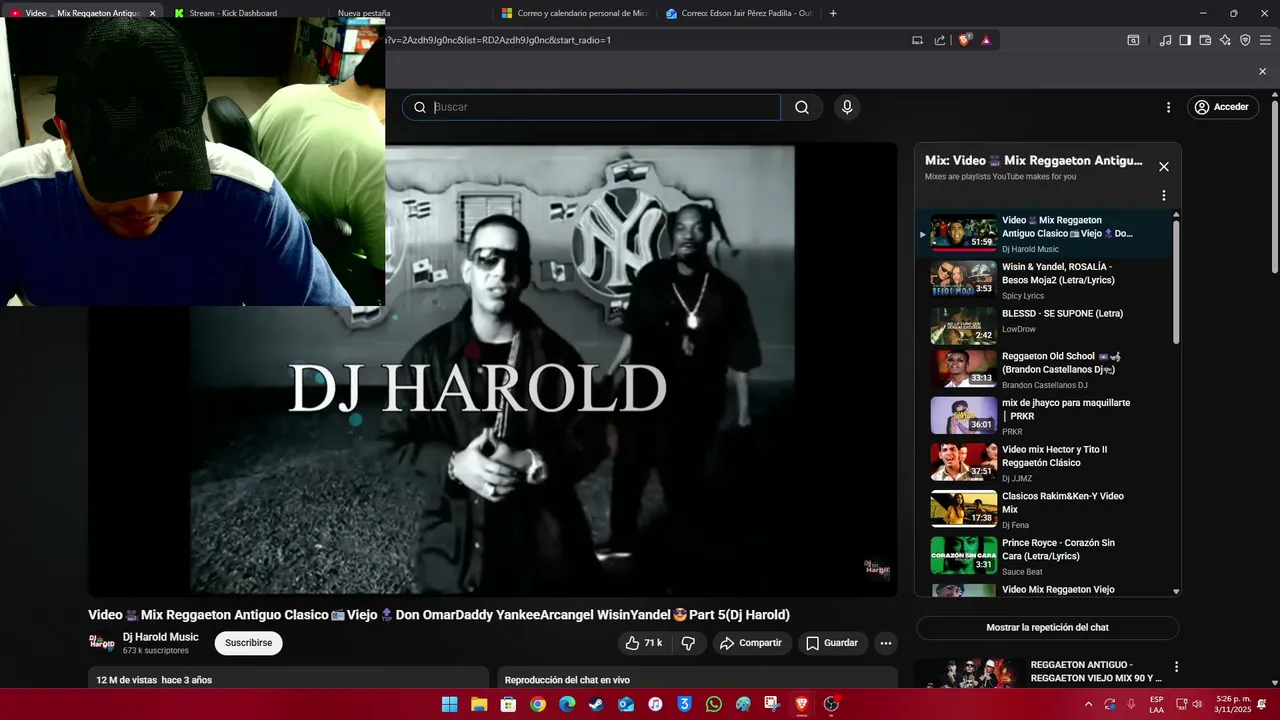The width and height of the screenshot is (1280, 720).
Task: Switch to Correo: Edson Jair Pérez Padilla tab
Action: (x=738, y=13)
